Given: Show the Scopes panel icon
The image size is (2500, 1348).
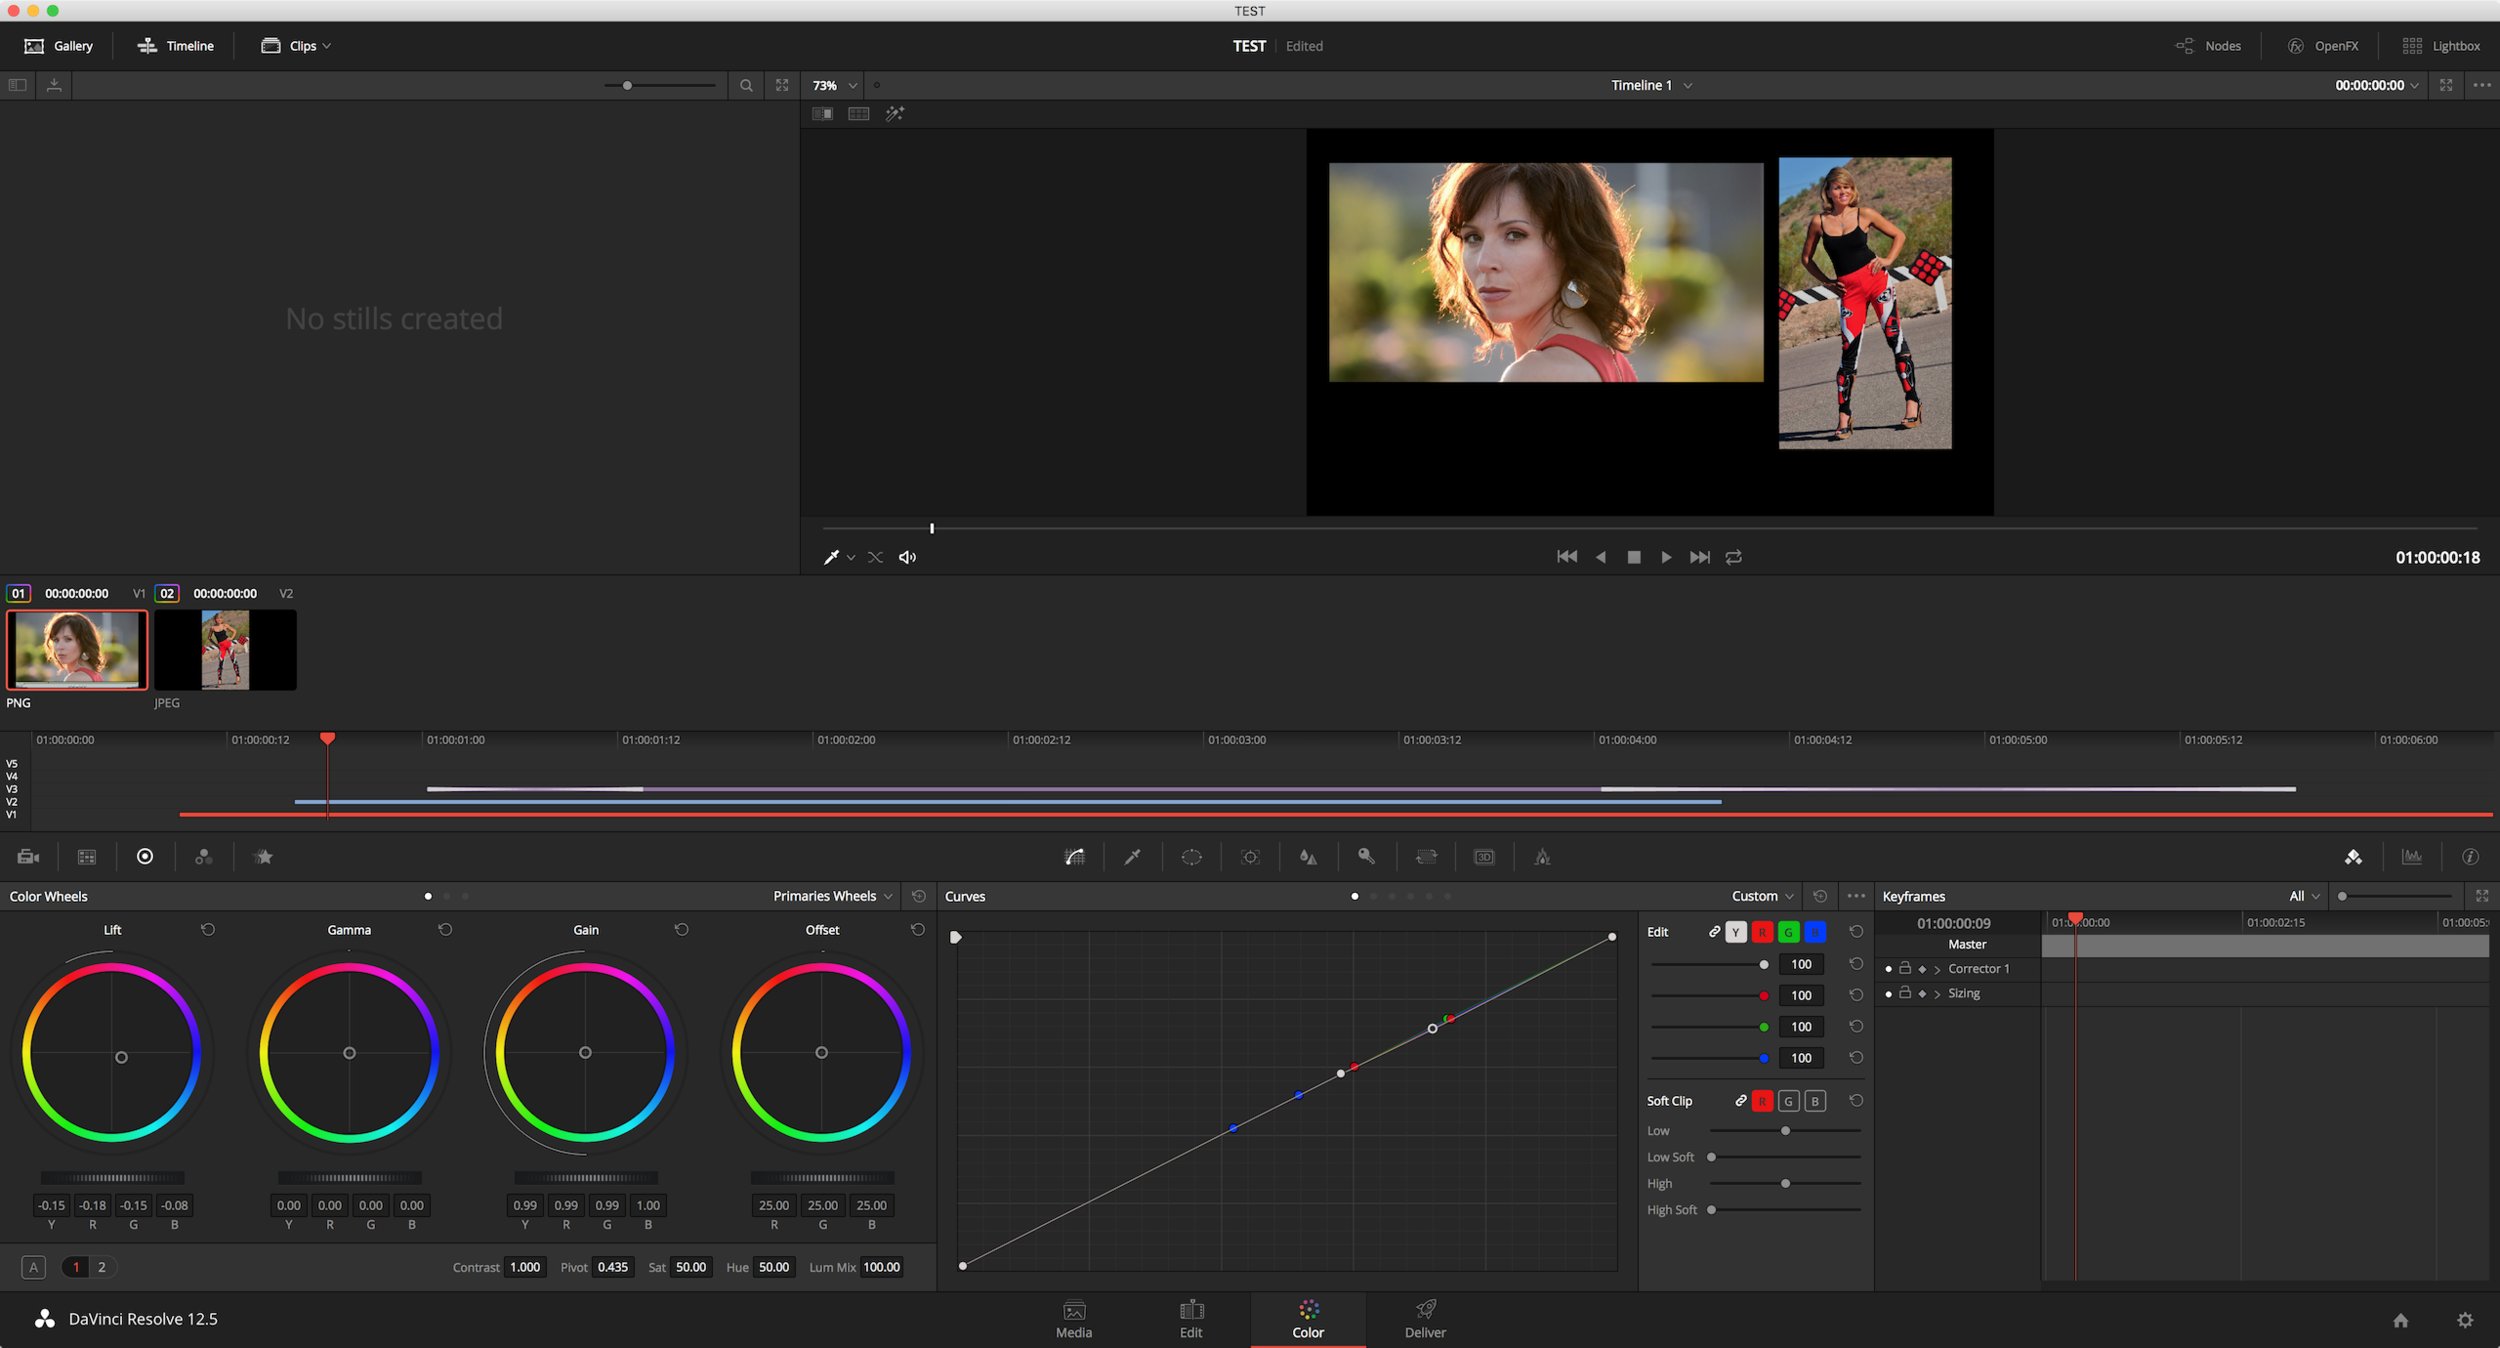Looking at the screenshot, I should pos(2412,857).
